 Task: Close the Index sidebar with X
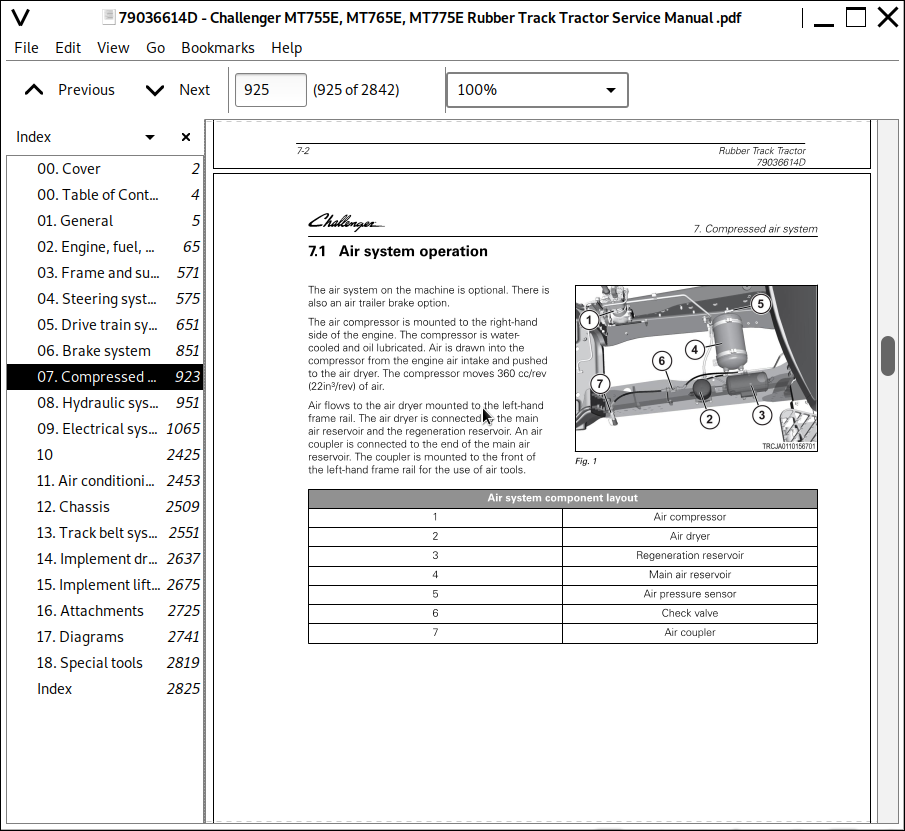[186, 137]
